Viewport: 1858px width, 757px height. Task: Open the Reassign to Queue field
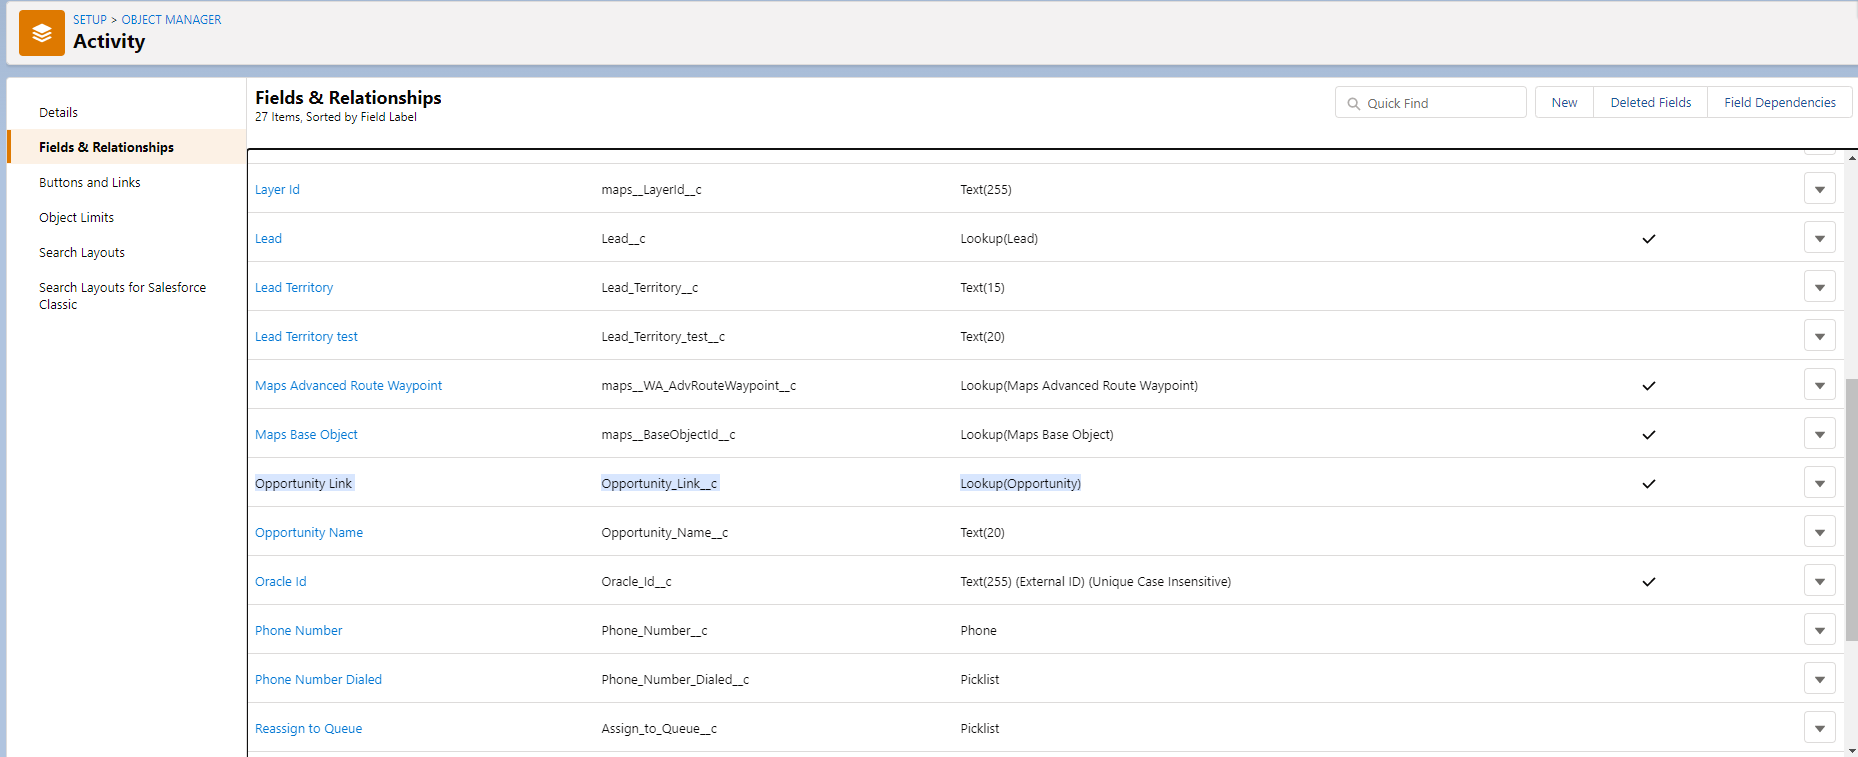tap(308, 728)
